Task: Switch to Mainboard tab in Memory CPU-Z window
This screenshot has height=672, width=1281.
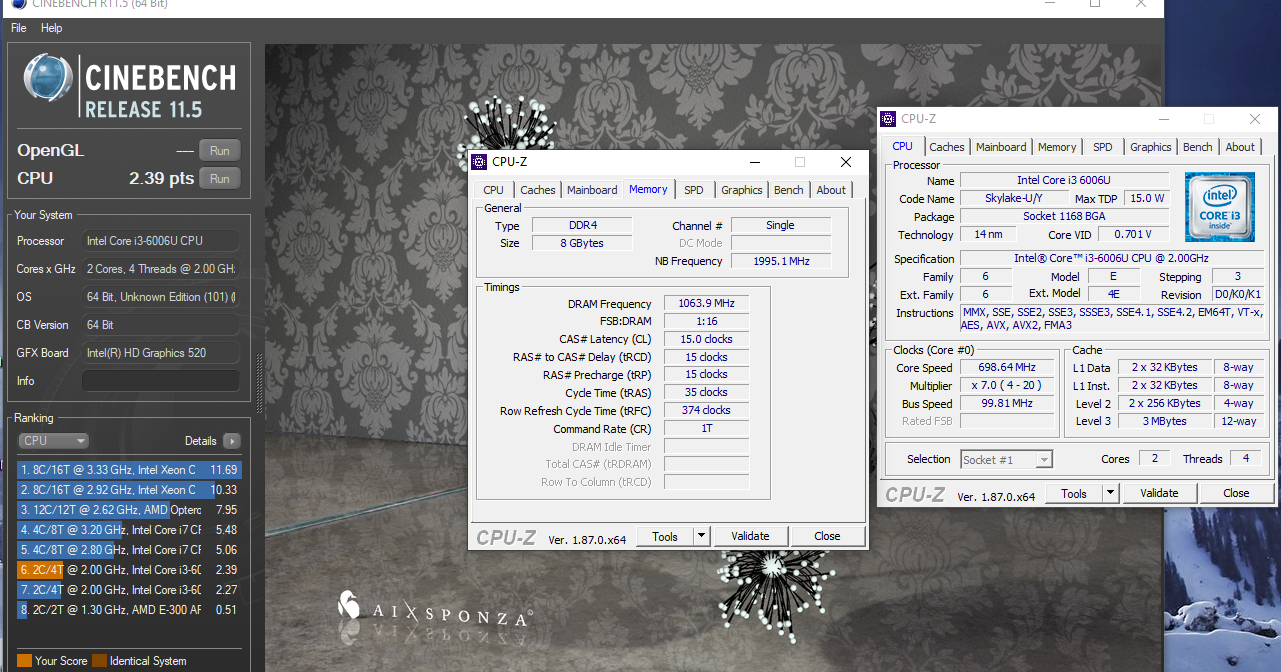Action: [592, 190]
